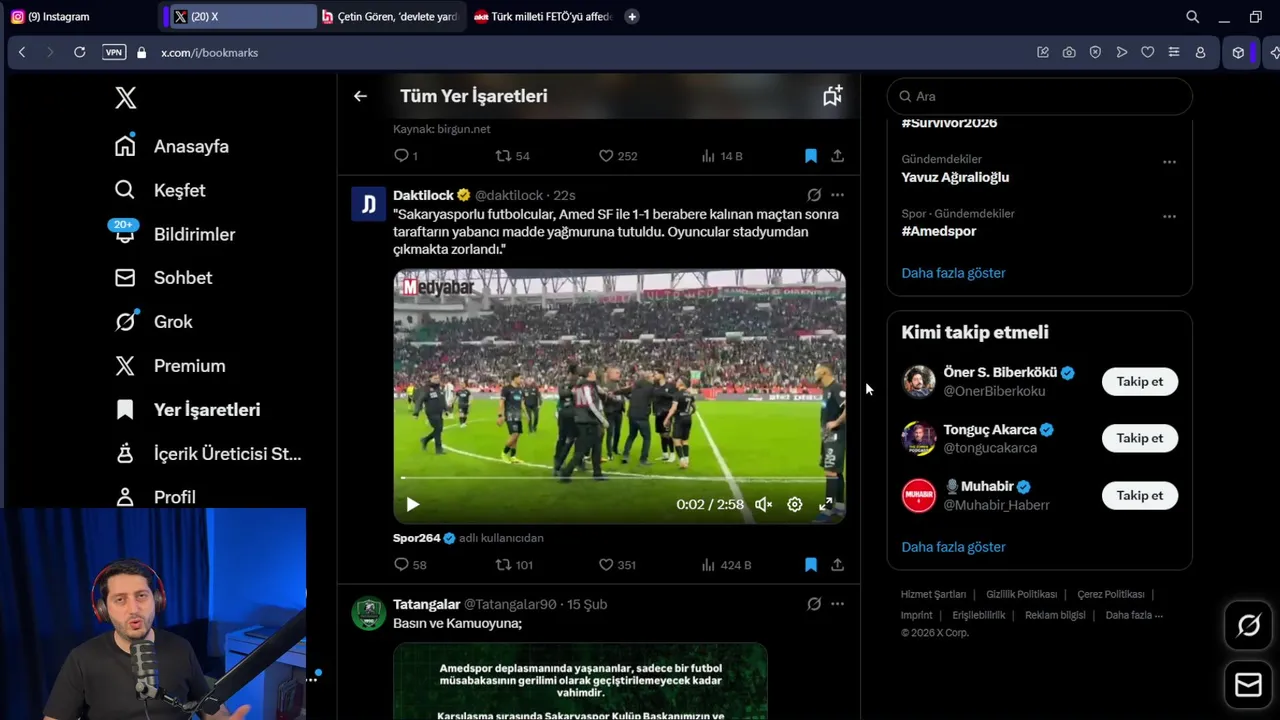Viewport: 1280px width, 720px height.
Task: Follow Tonguç Akarca
Action: tap(1140, 438)
